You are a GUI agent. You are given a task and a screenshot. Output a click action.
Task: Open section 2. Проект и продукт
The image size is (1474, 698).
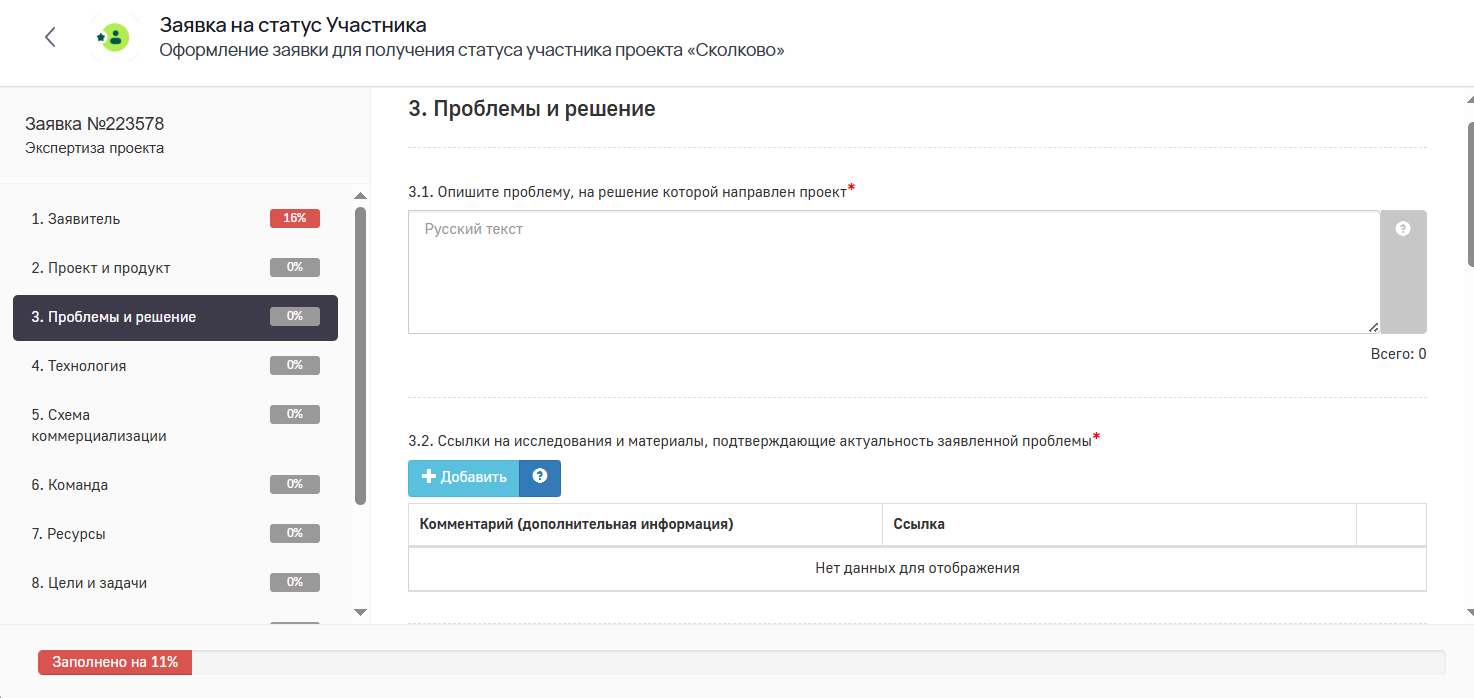pyautogui.click(x=175, y=268)
